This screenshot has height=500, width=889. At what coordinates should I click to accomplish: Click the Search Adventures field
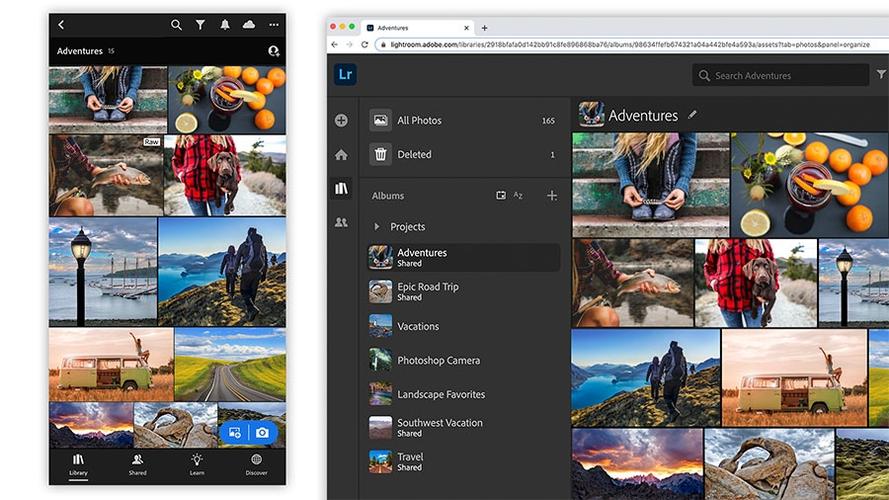tap(780, 75)
